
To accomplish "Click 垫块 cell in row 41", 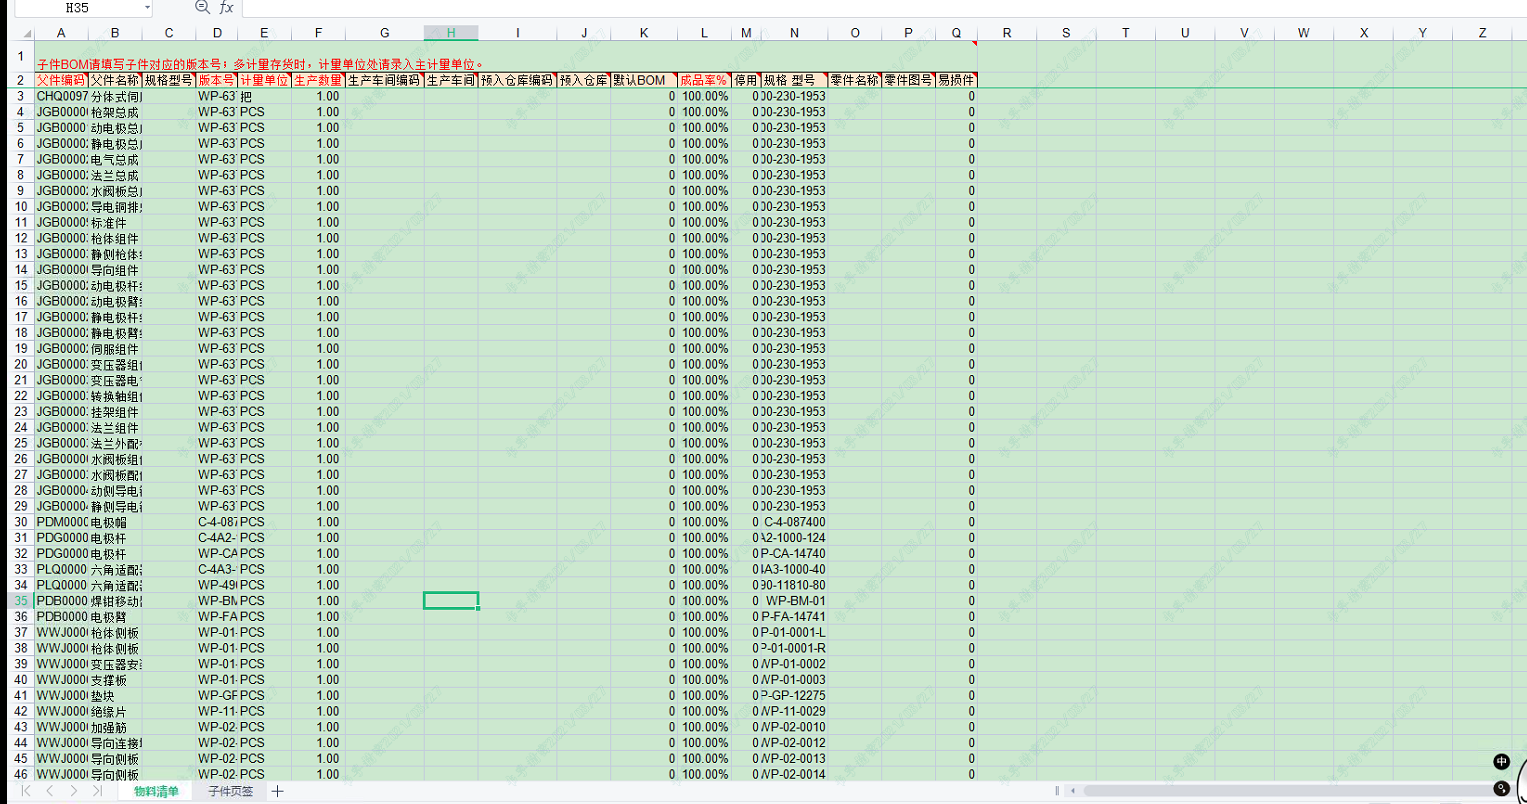I will 115,695.
